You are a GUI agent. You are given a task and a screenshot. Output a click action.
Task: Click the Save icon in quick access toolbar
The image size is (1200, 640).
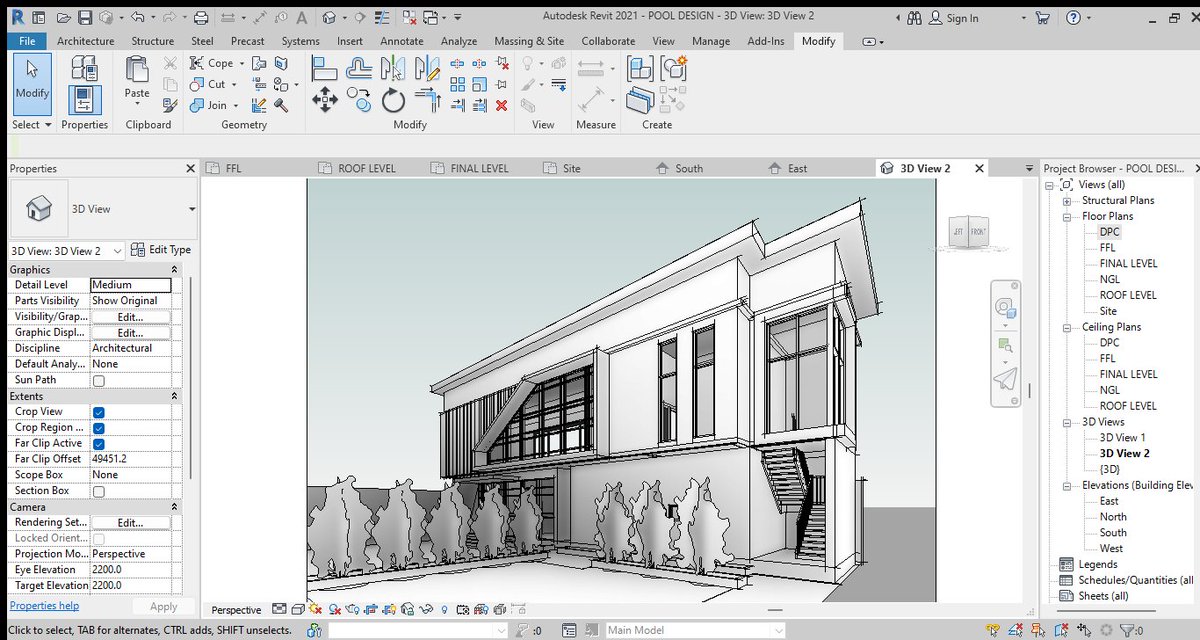click(x=85, y=17)
